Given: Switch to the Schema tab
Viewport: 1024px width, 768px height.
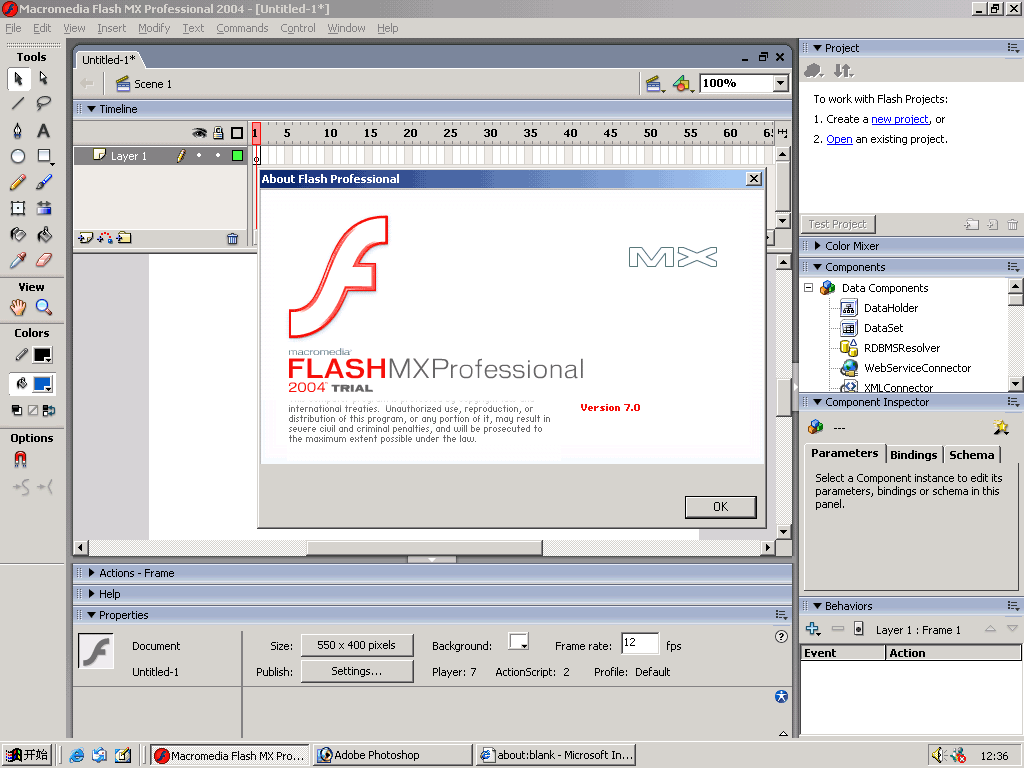Looking at the screenshot, I should [x=972, y=455].
